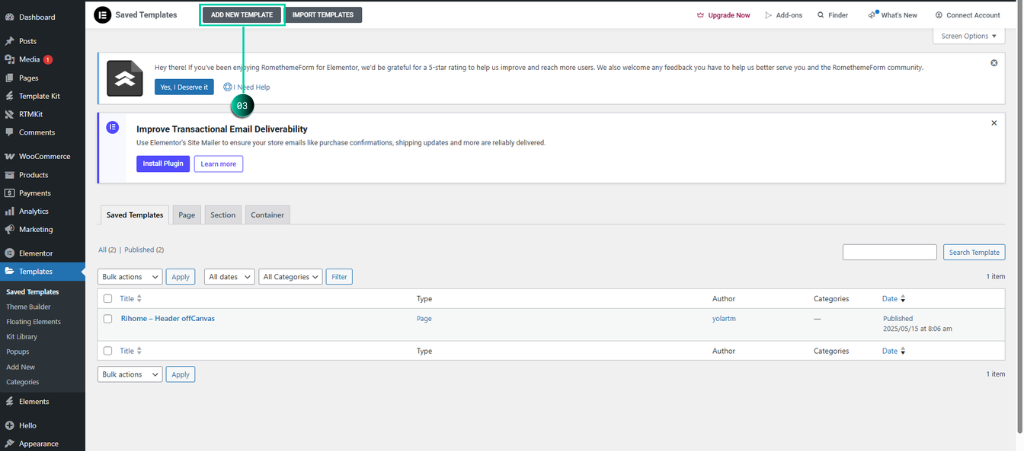Click the Add New Template button
The width and height of the screenshot is (1024, 451).
(x=242, y=15)
